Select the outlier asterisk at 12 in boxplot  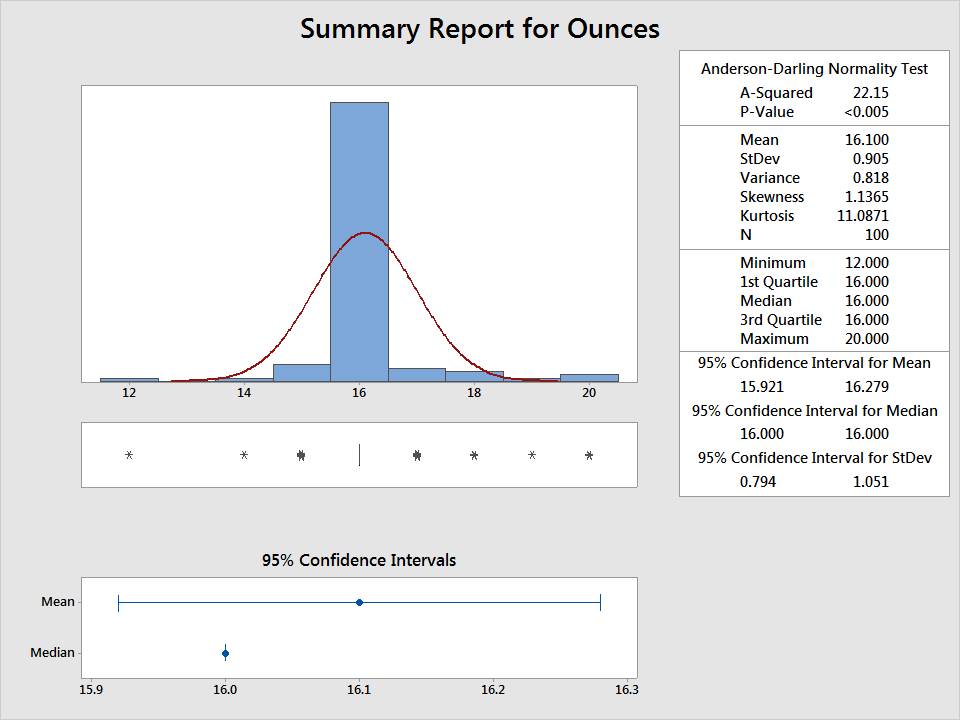tap(129, 456)
